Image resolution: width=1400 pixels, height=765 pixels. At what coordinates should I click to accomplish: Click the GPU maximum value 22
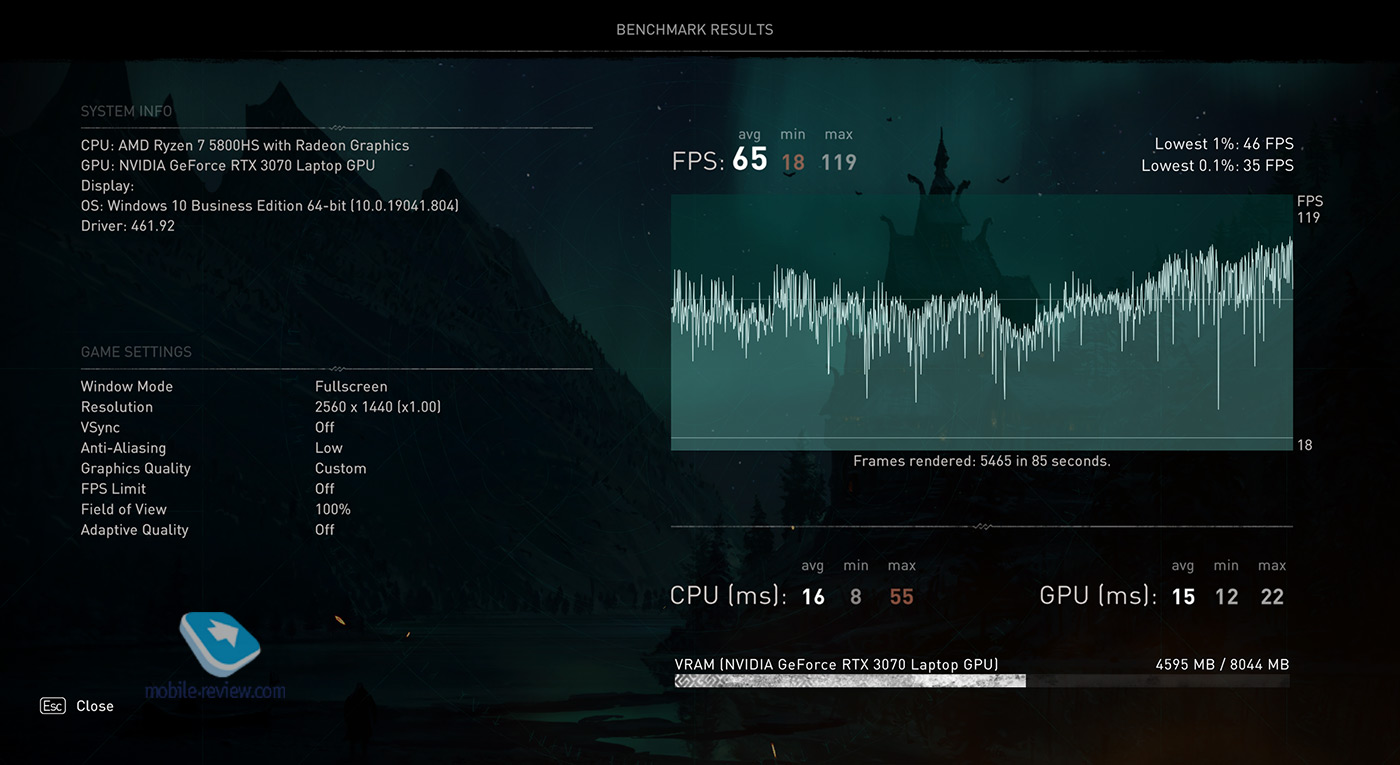pos(1272,597)
